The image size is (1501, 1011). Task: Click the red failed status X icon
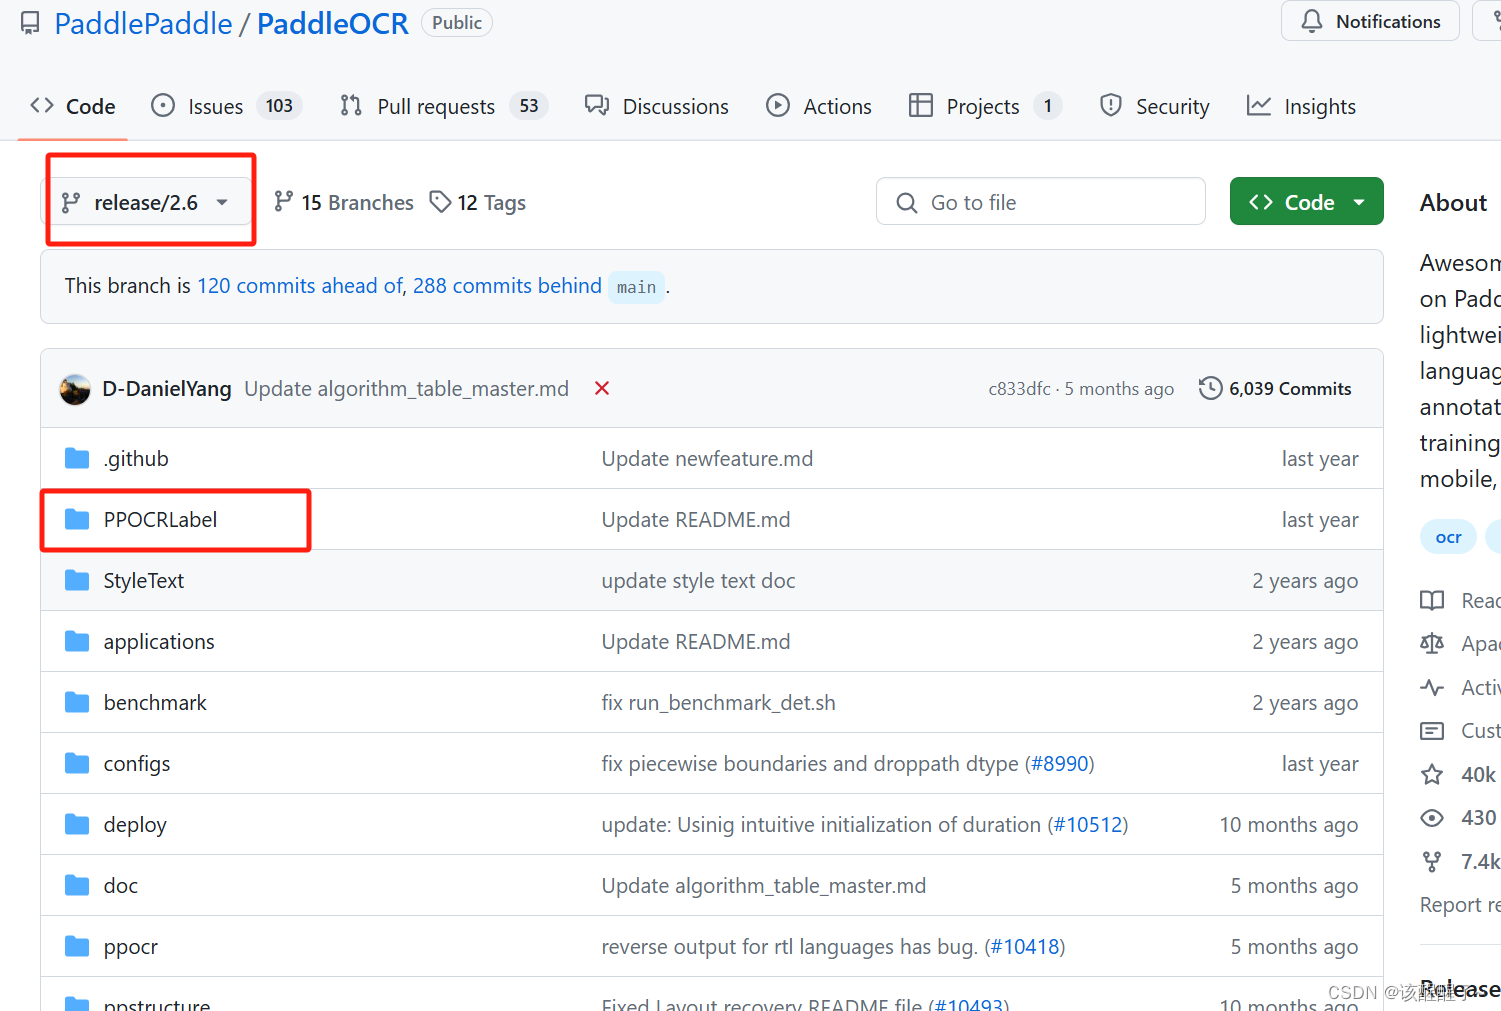click(x=602, y=388)
